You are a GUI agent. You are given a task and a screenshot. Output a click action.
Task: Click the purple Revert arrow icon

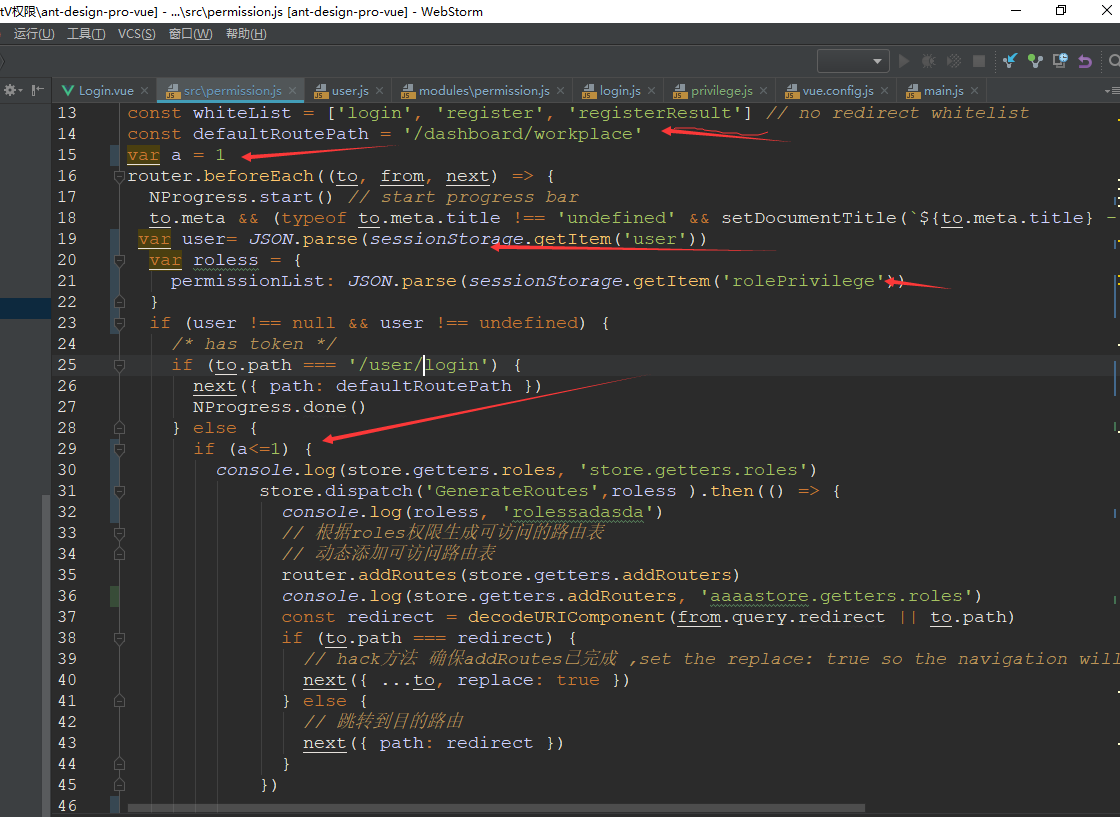click(x=1085, y=61)
